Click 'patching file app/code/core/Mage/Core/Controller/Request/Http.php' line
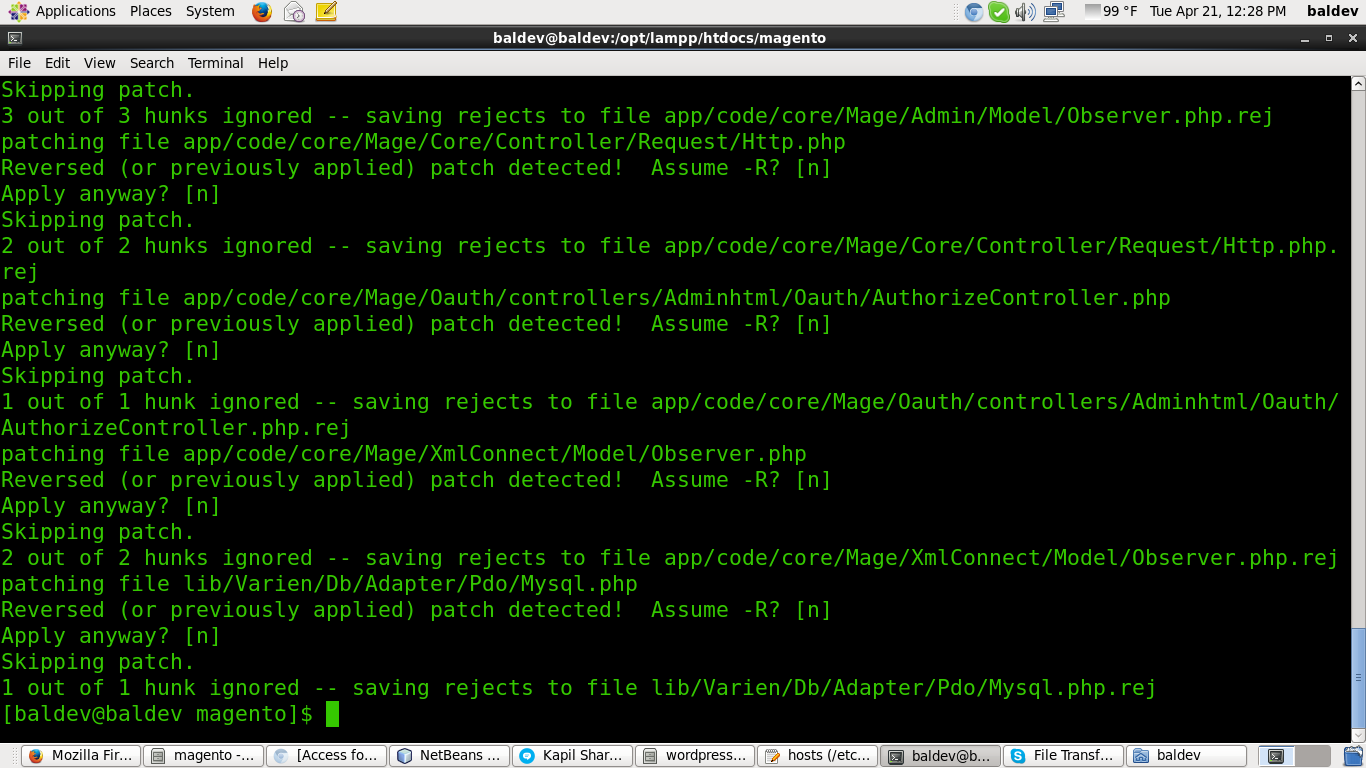 click(x=423, y=142)
